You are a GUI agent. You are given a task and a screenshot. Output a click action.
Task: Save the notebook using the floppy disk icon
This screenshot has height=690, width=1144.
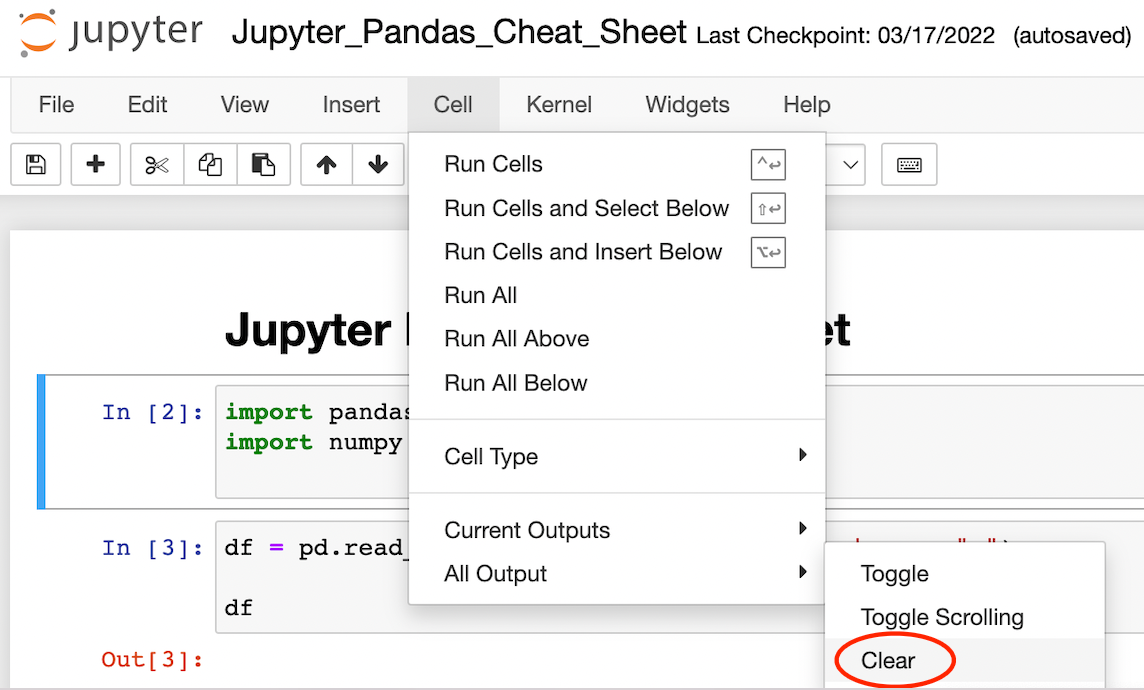tap(35, 165)
